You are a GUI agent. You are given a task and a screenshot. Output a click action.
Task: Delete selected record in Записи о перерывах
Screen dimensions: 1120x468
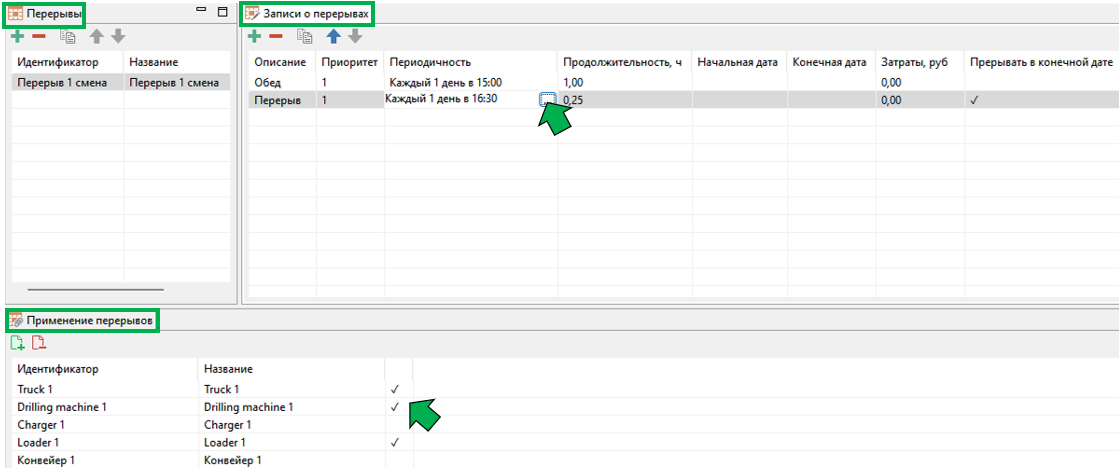(276, 36)
